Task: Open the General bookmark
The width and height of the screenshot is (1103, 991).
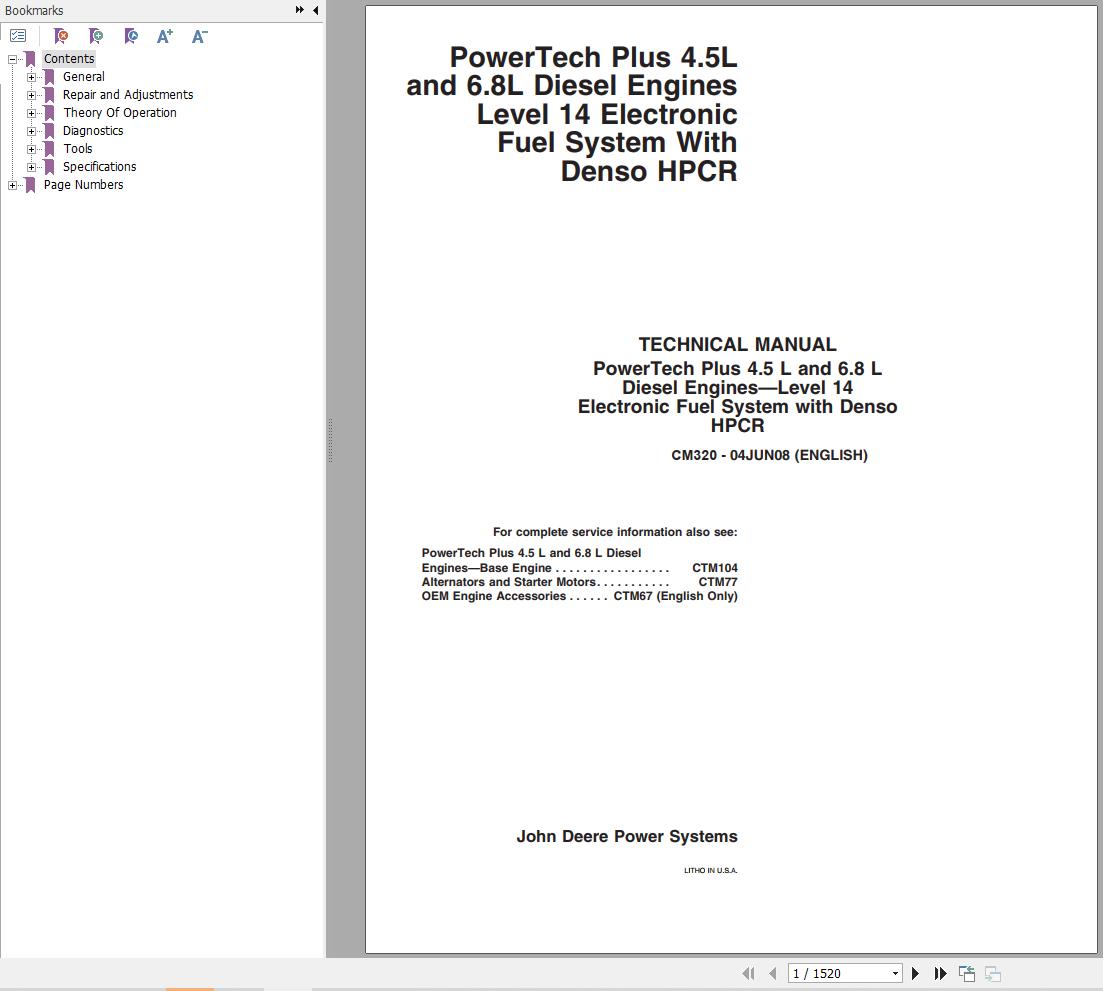Action: point(84,77)
